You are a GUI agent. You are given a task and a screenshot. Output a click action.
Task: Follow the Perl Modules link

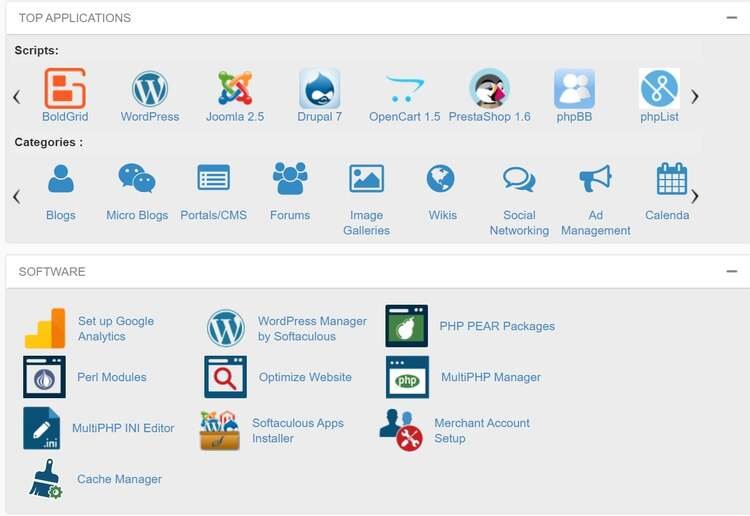[111, 377]
